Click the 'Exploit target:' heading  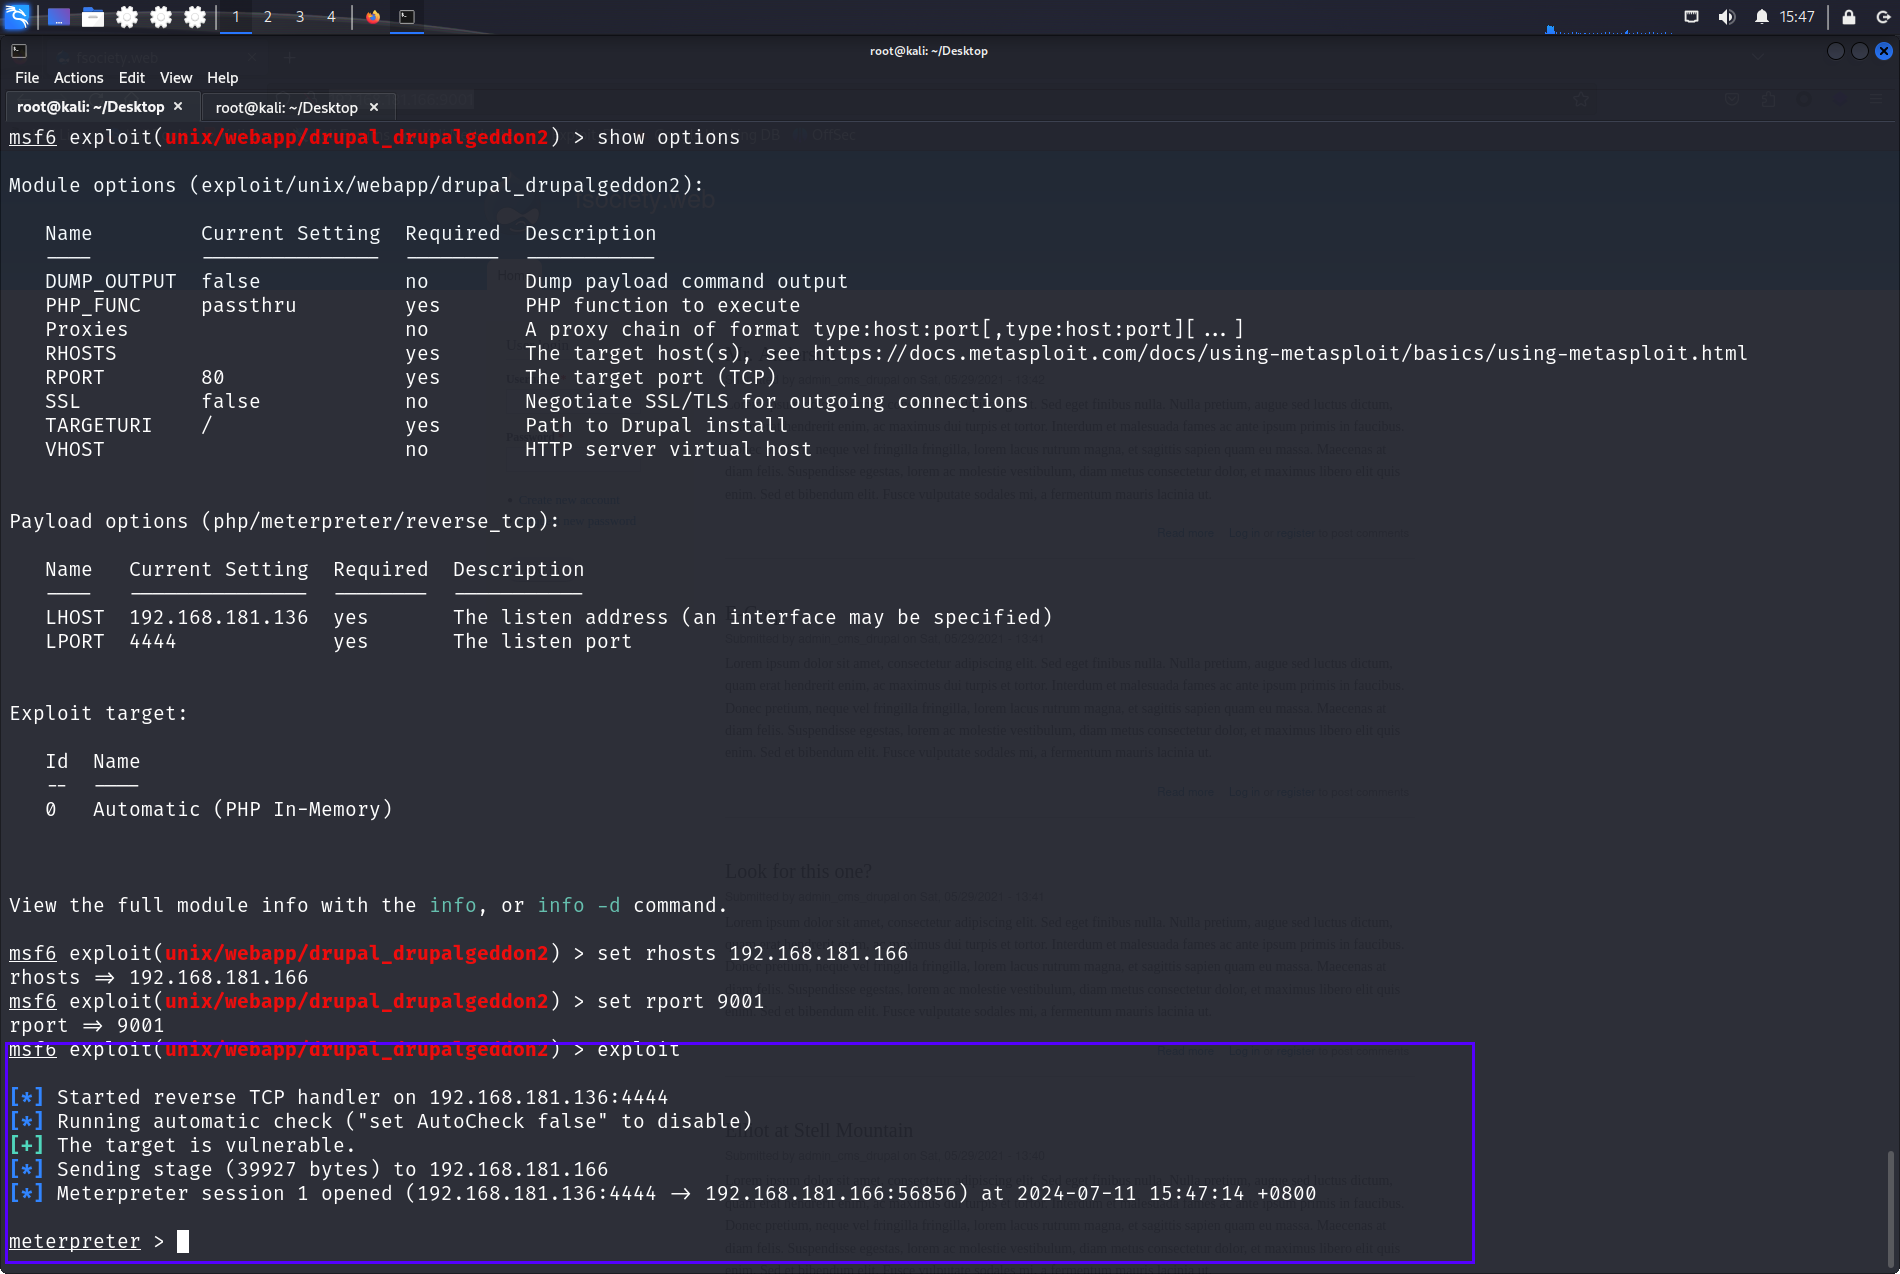tap(99, 714)
